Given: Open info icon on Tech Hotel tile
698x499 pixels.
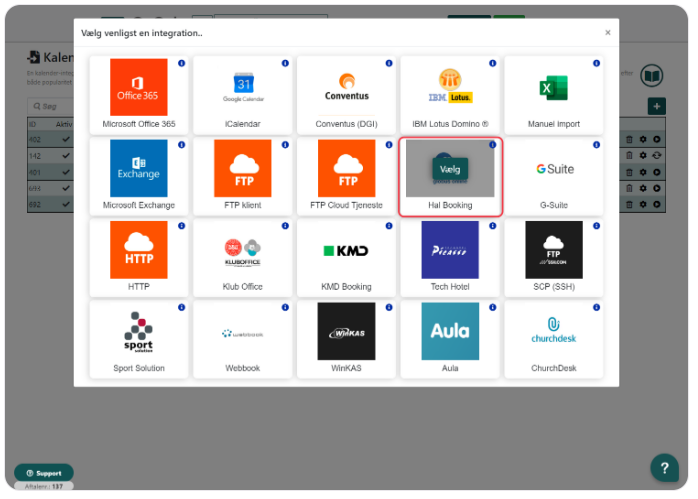Looking at the screenshot, I should pyautogui.click(x=492, y=226).
